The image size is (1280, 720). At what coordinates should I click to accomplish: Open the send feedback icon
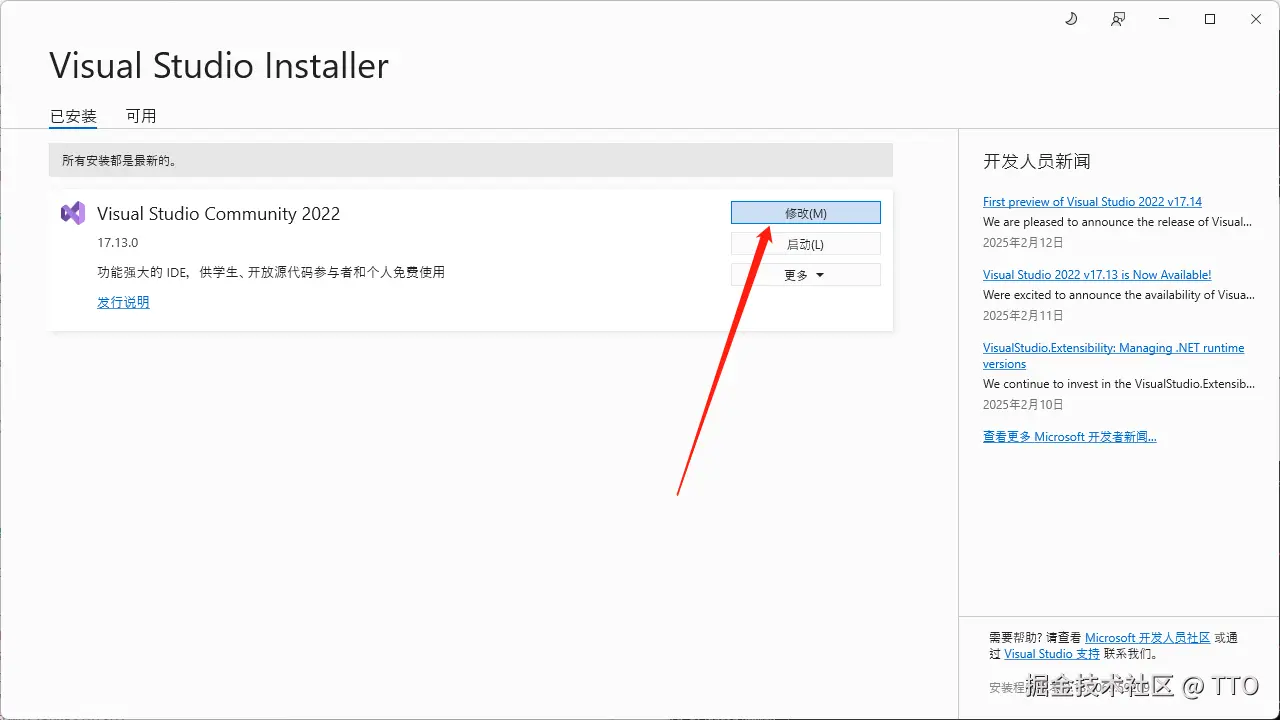1118,18
